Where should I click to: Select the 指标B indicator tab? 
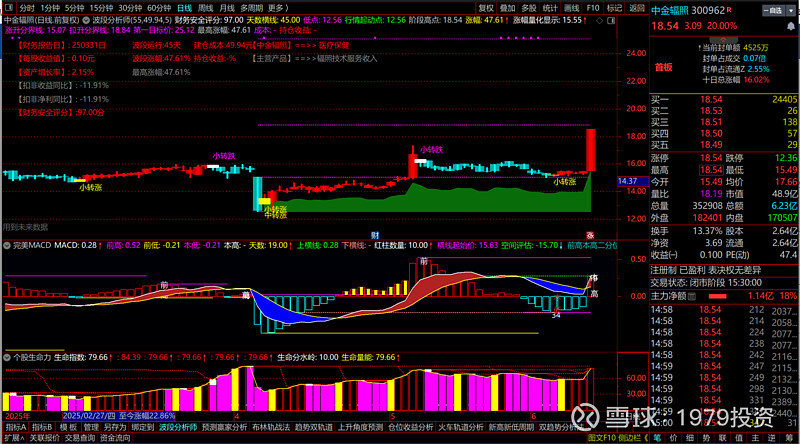click(x=42, y=428)
